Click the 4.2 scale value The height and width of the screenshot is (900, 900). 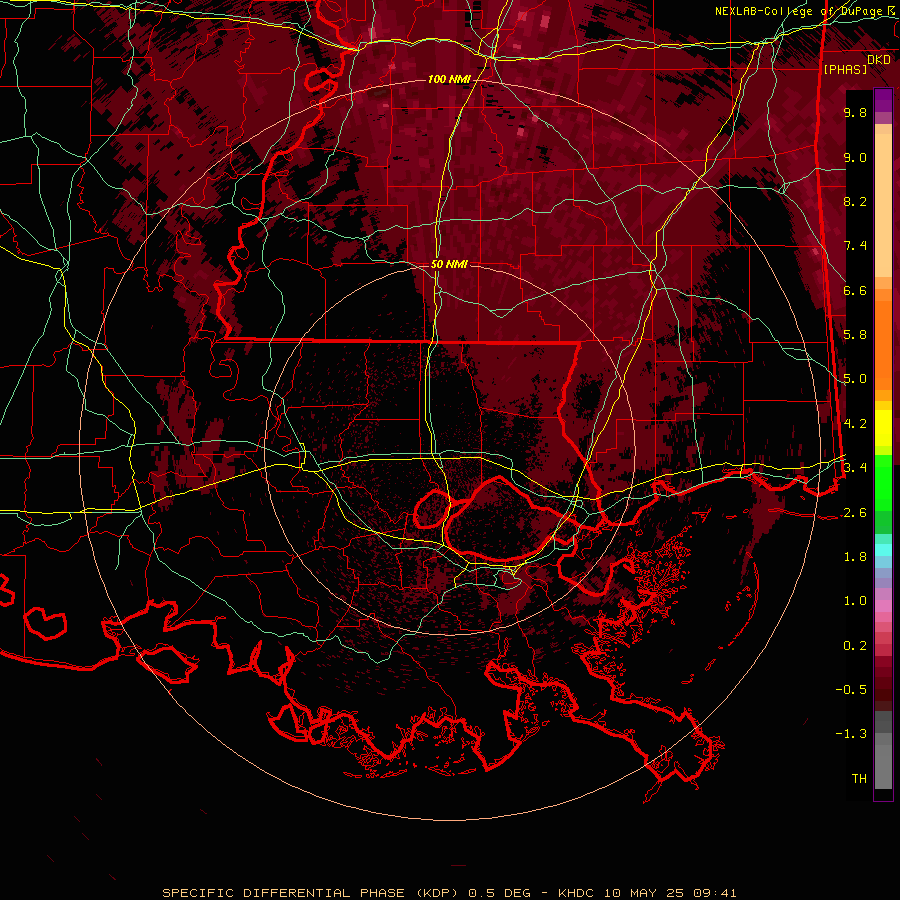pos(855,424)
